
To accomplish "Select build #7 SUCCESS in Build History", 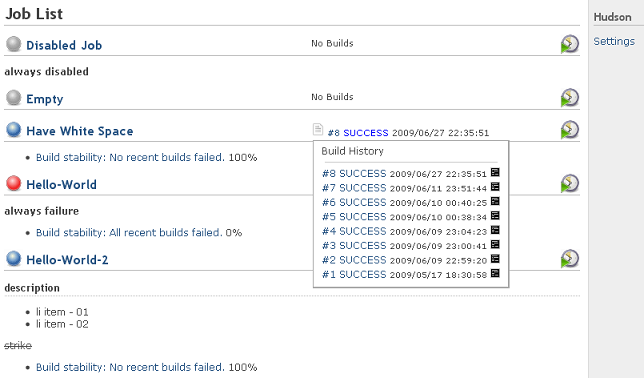I will 354,188.
